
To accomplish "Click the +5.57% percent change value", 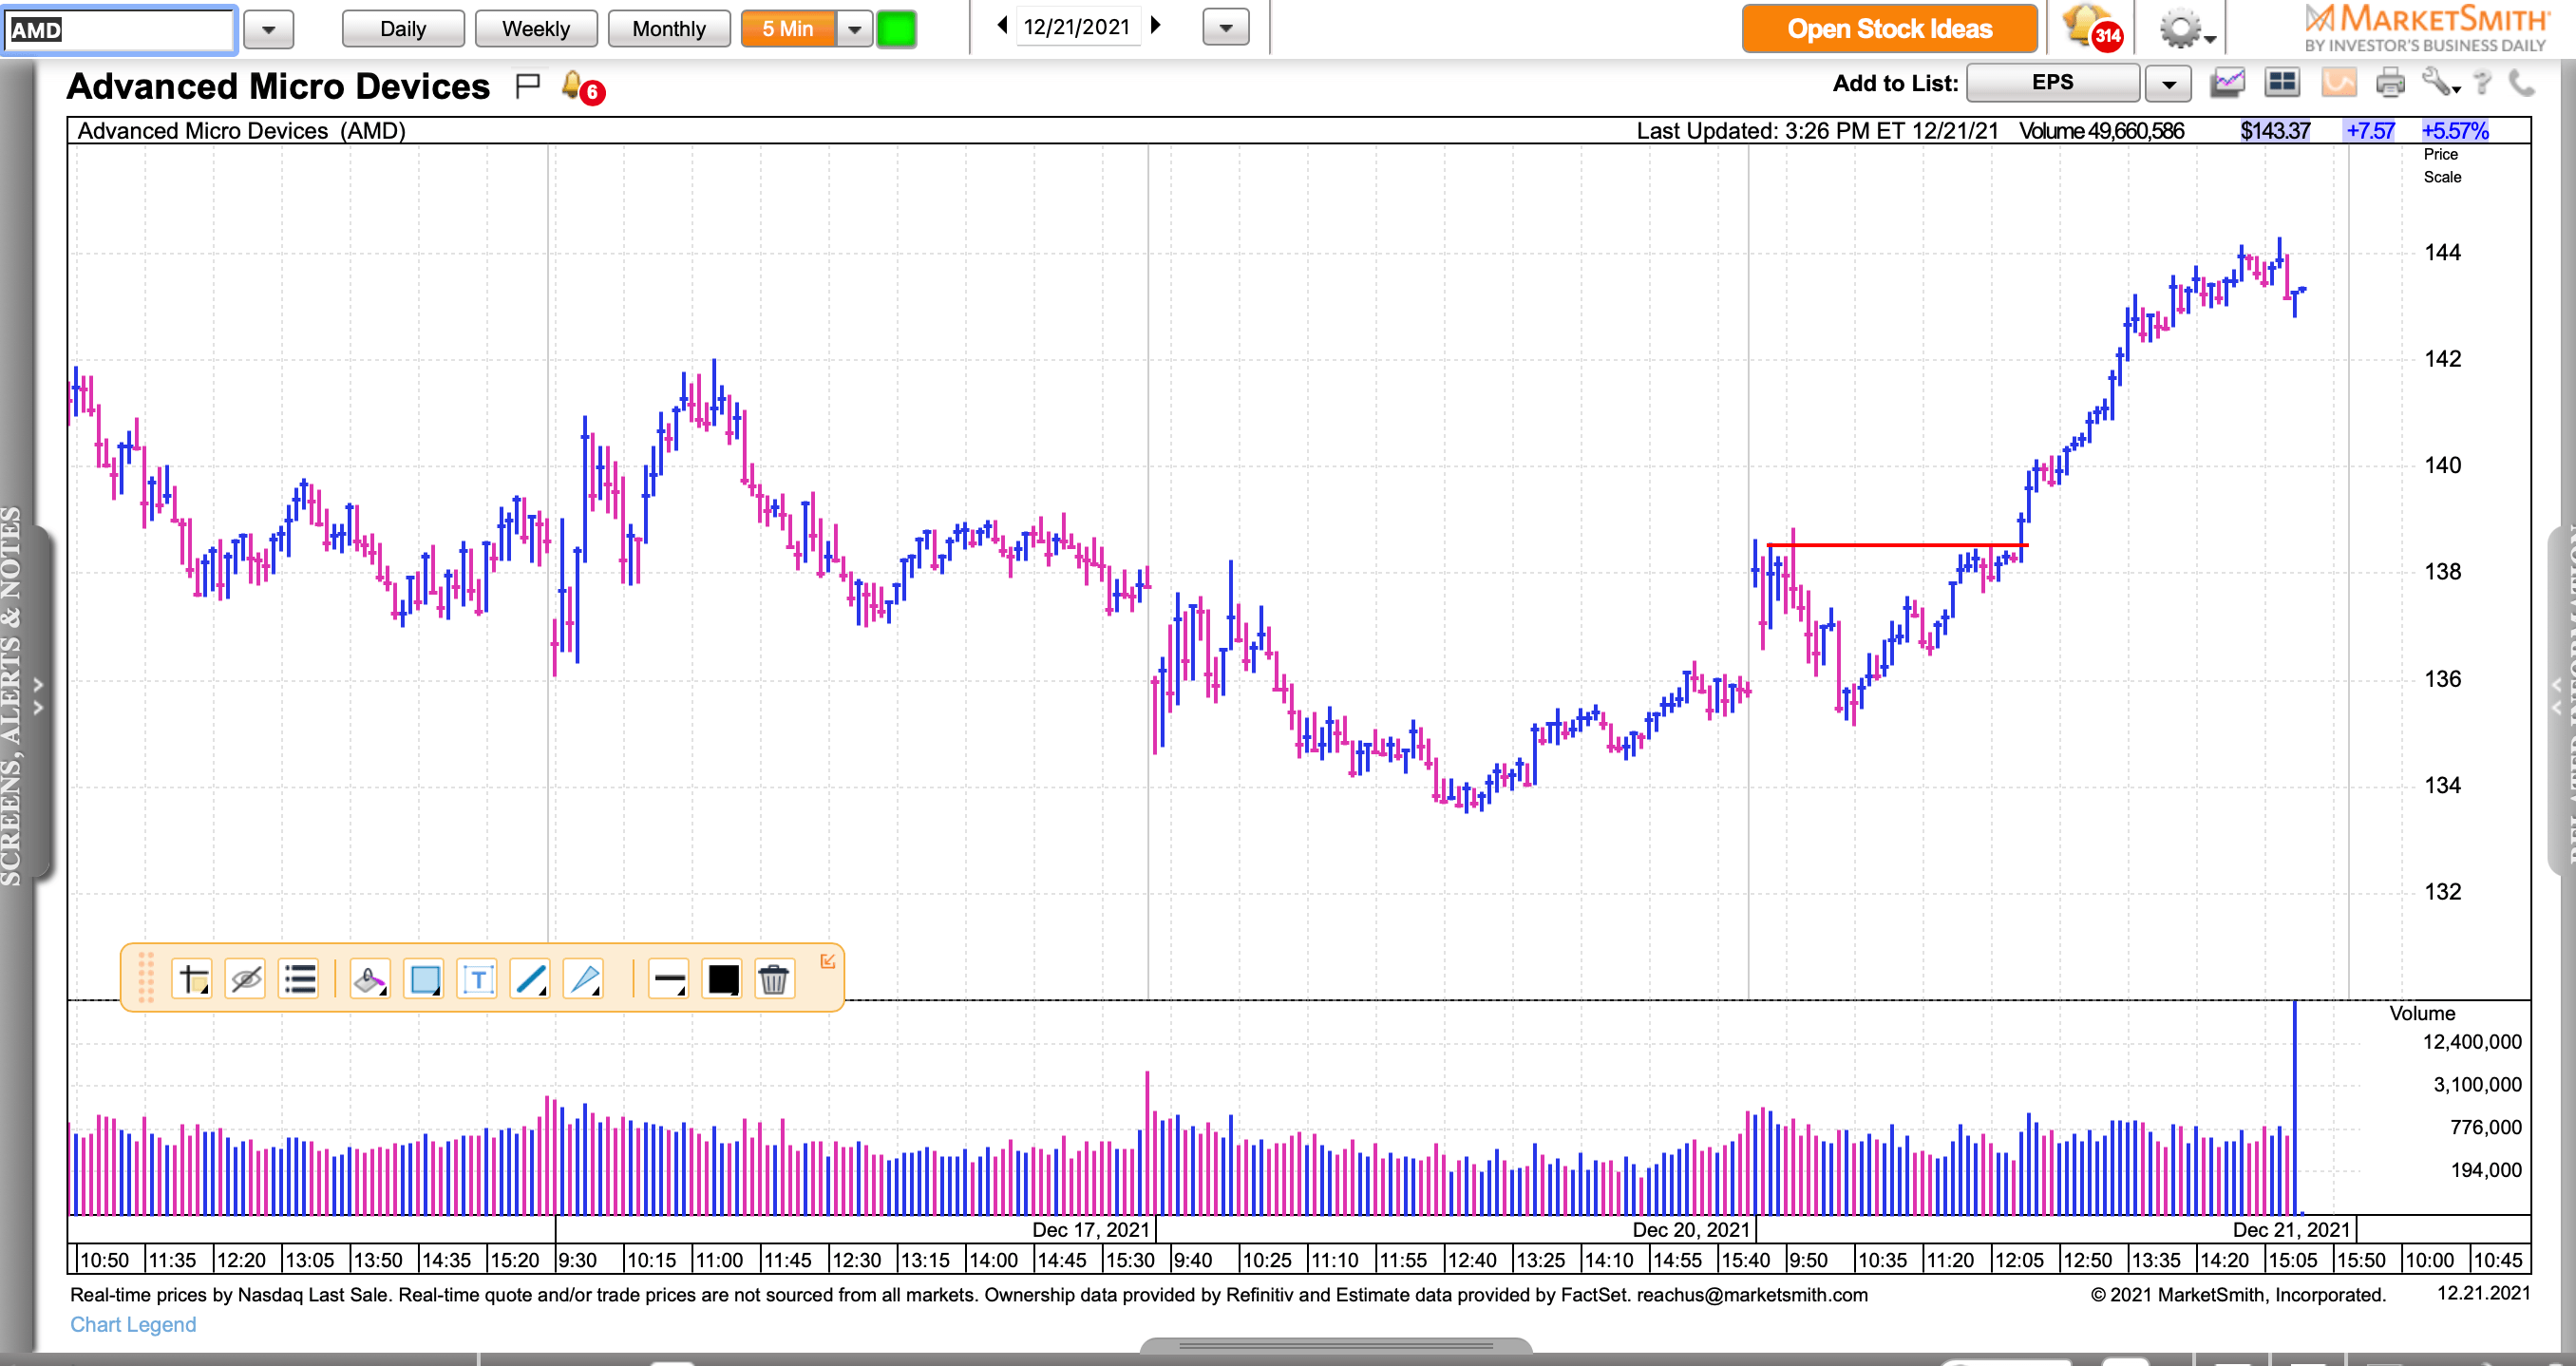I will tap(2455, 131).
